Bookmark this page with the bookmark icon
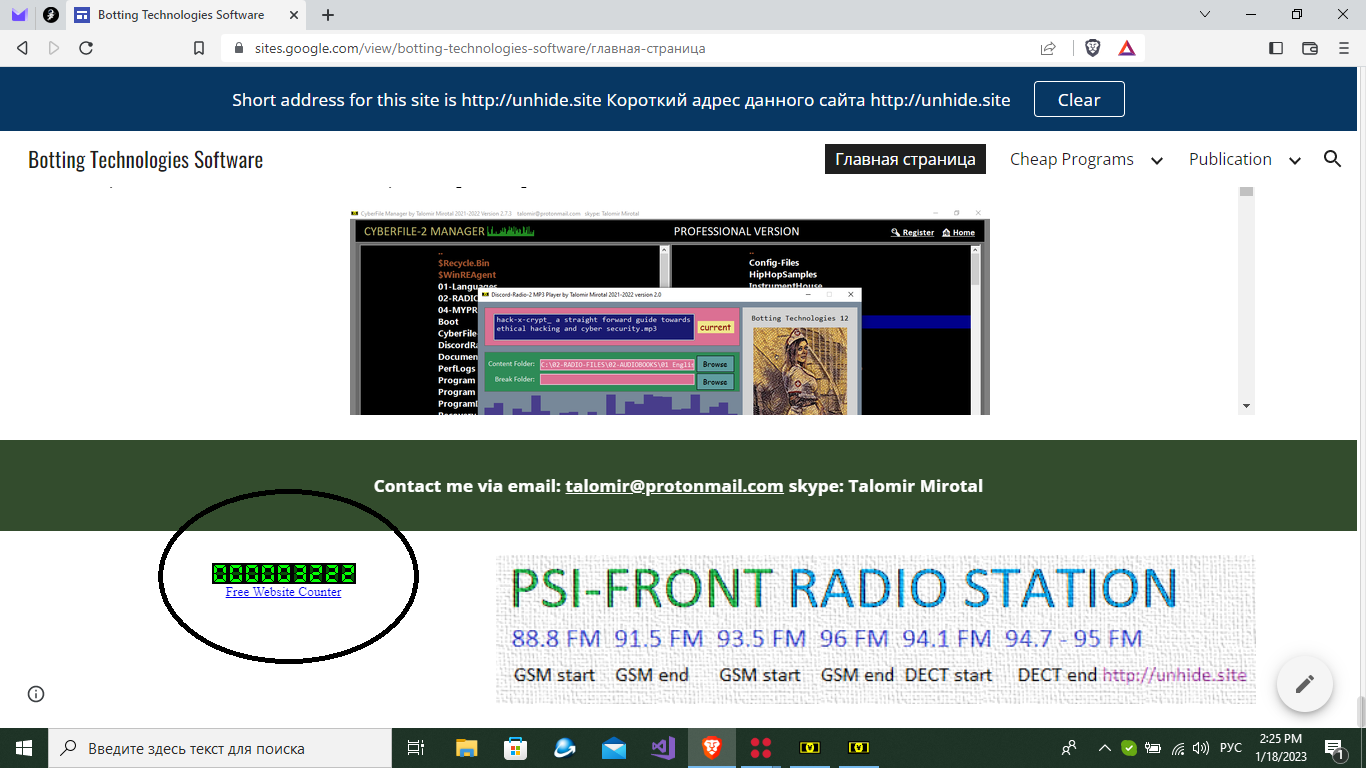 (199, 48)
